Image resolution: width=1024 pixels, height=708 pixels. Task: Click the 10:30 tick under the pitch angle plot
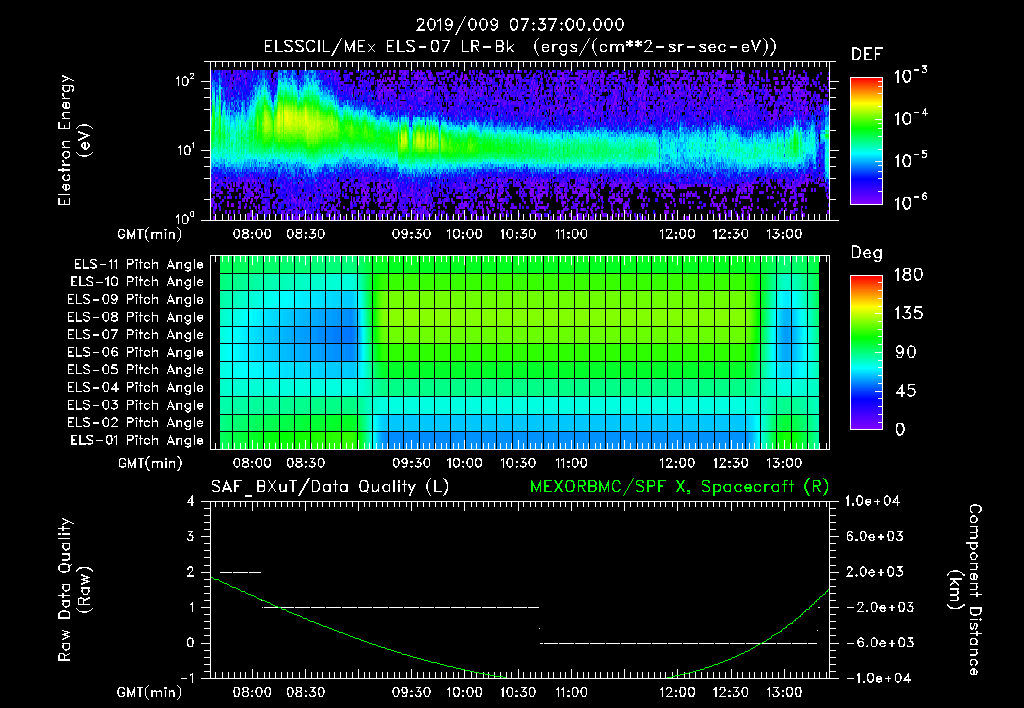click(x=518, y=463)
